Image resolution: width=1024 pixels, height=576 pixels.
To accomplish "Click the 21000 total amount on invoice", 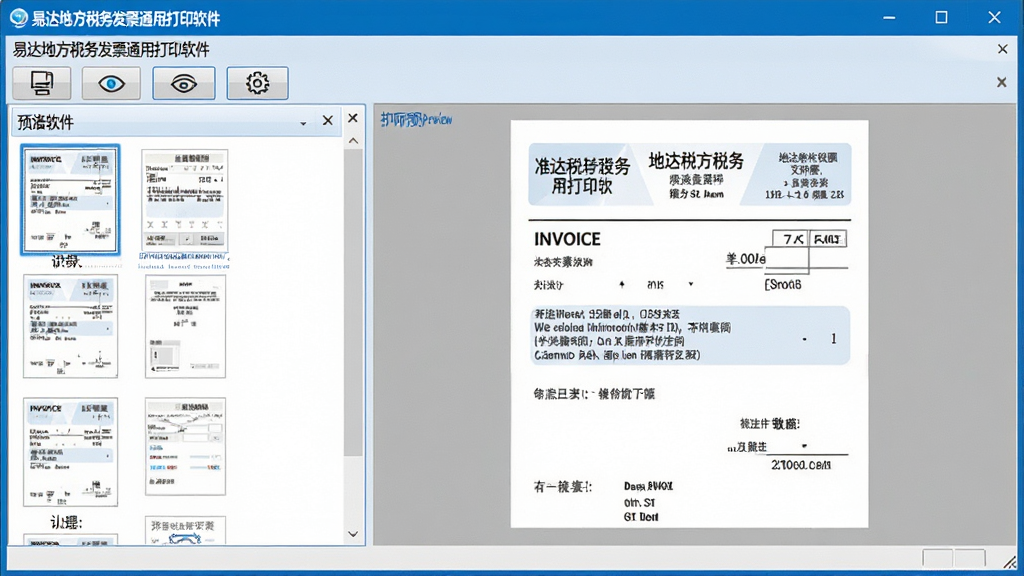I will 801,465.
